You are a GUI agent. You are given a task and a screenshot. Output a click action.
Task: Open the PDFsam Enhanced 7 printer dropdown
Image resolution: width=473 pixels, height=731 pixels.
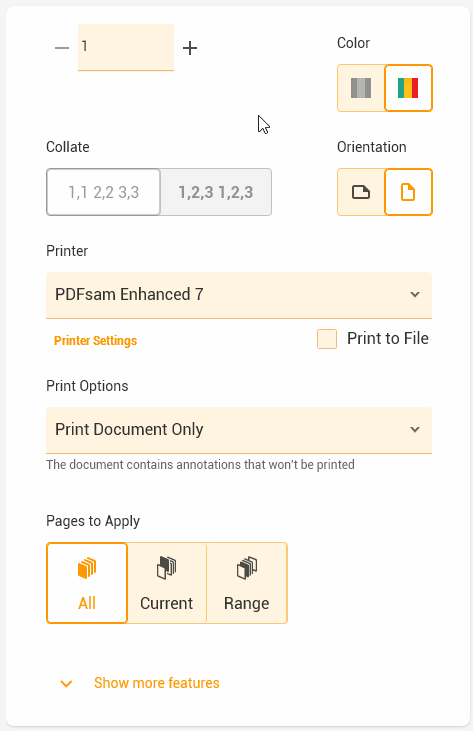pyautogui.click(x=239, y=295)
